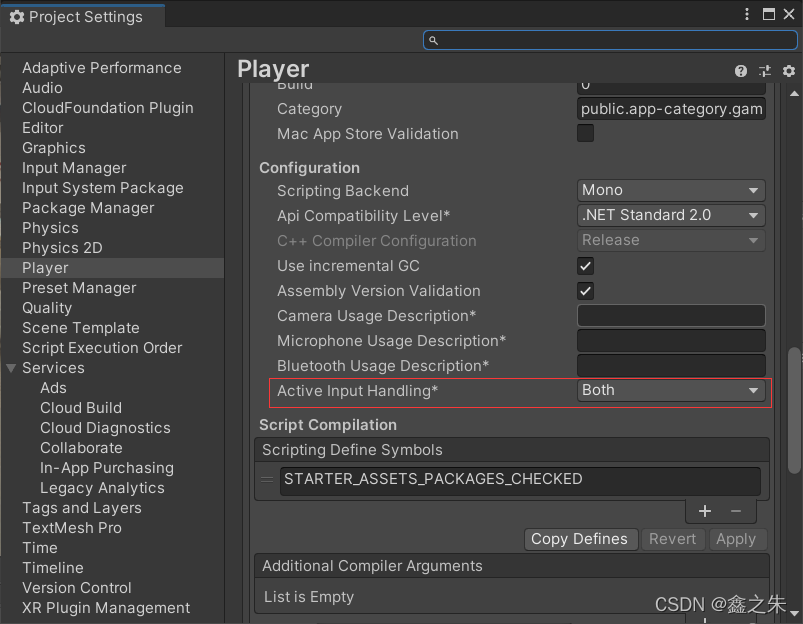
Task: Click the Camera Usage Description field
Action: tap(670, 315)
